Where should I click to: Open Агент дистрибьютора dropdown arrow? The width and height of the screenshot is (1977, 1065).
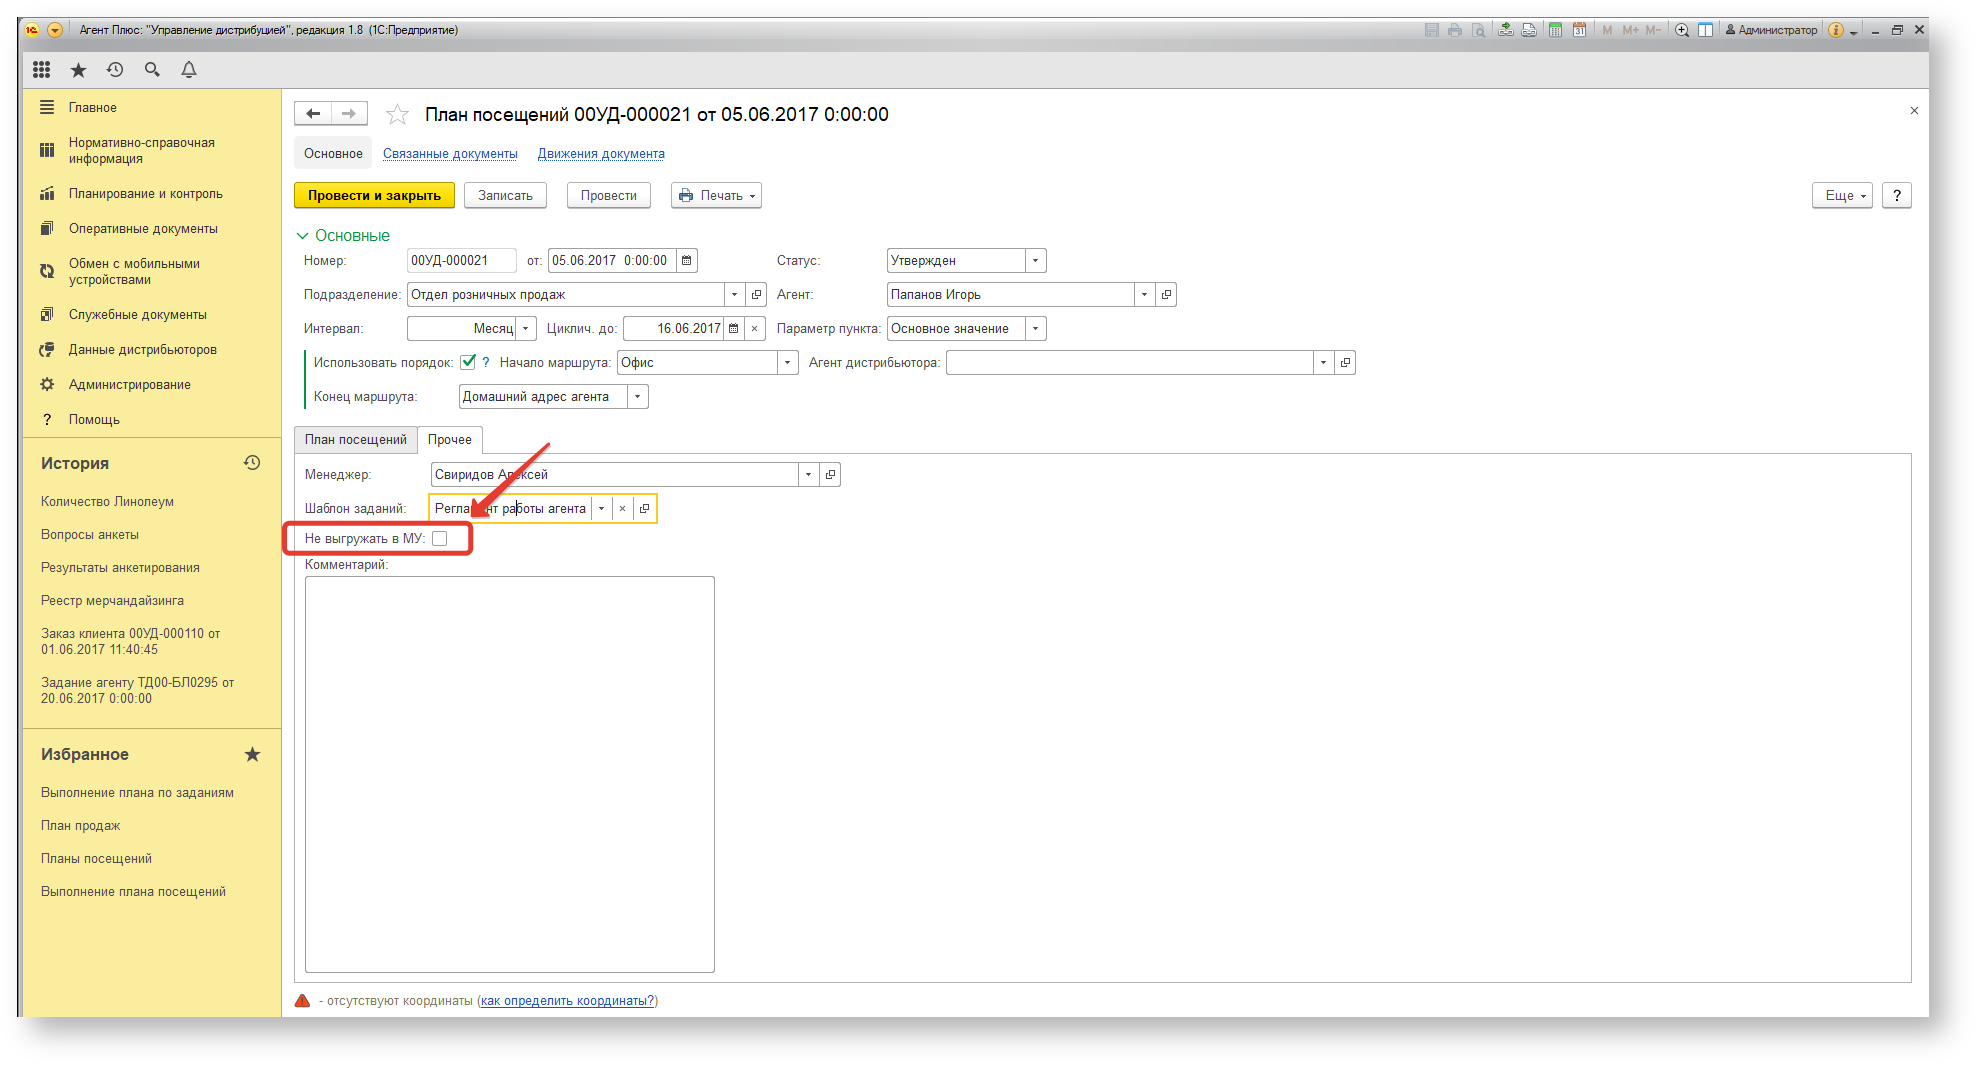click(x=1323, y=363)
